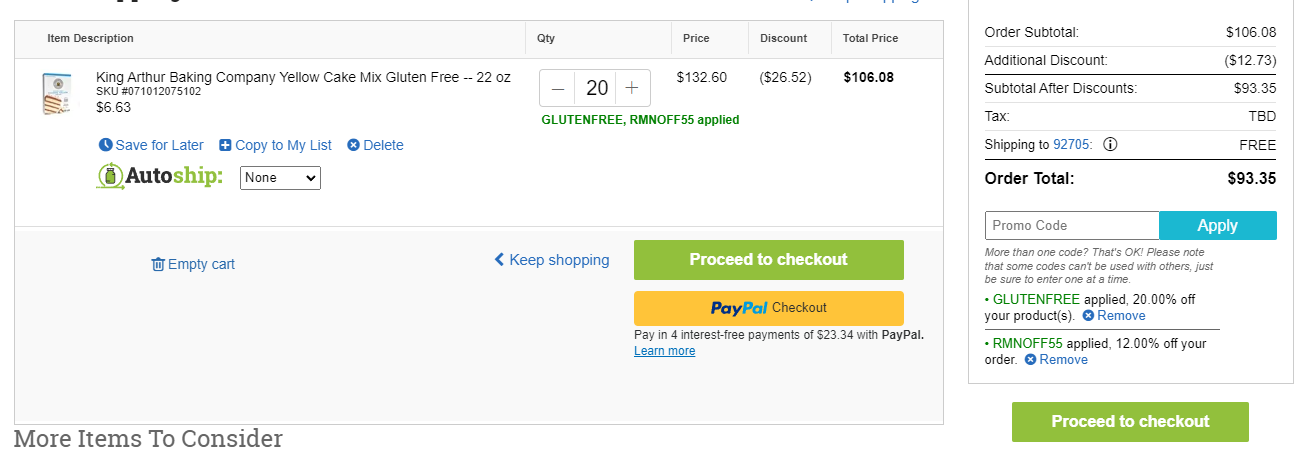
Task: Click the Delete item x icon
Action: coord(353,145)
